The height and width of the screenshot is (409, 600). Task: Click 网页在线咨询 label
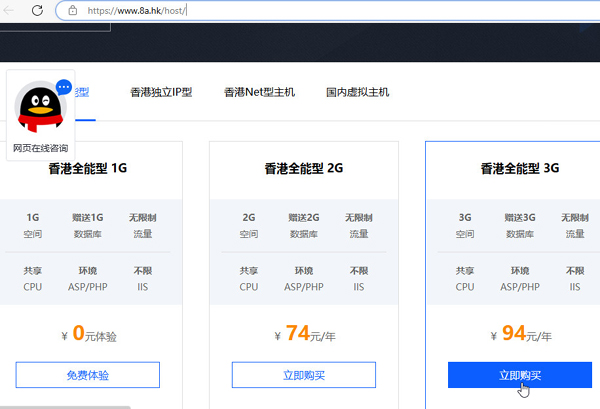41,148
